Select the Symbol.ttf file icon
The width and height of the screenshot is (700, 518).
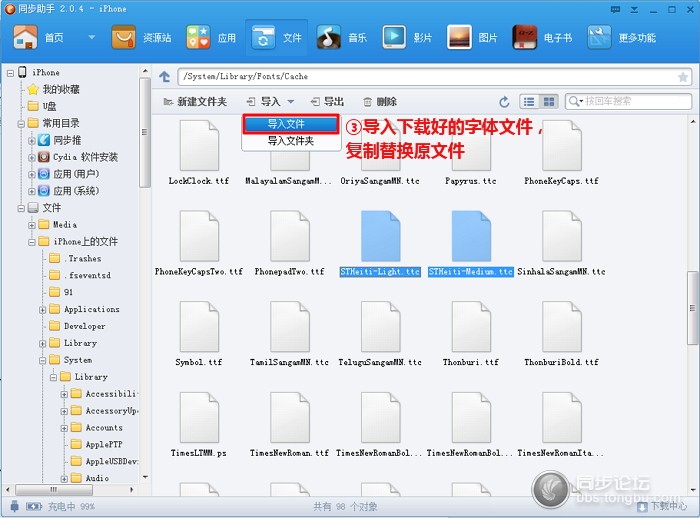point(199,327)
